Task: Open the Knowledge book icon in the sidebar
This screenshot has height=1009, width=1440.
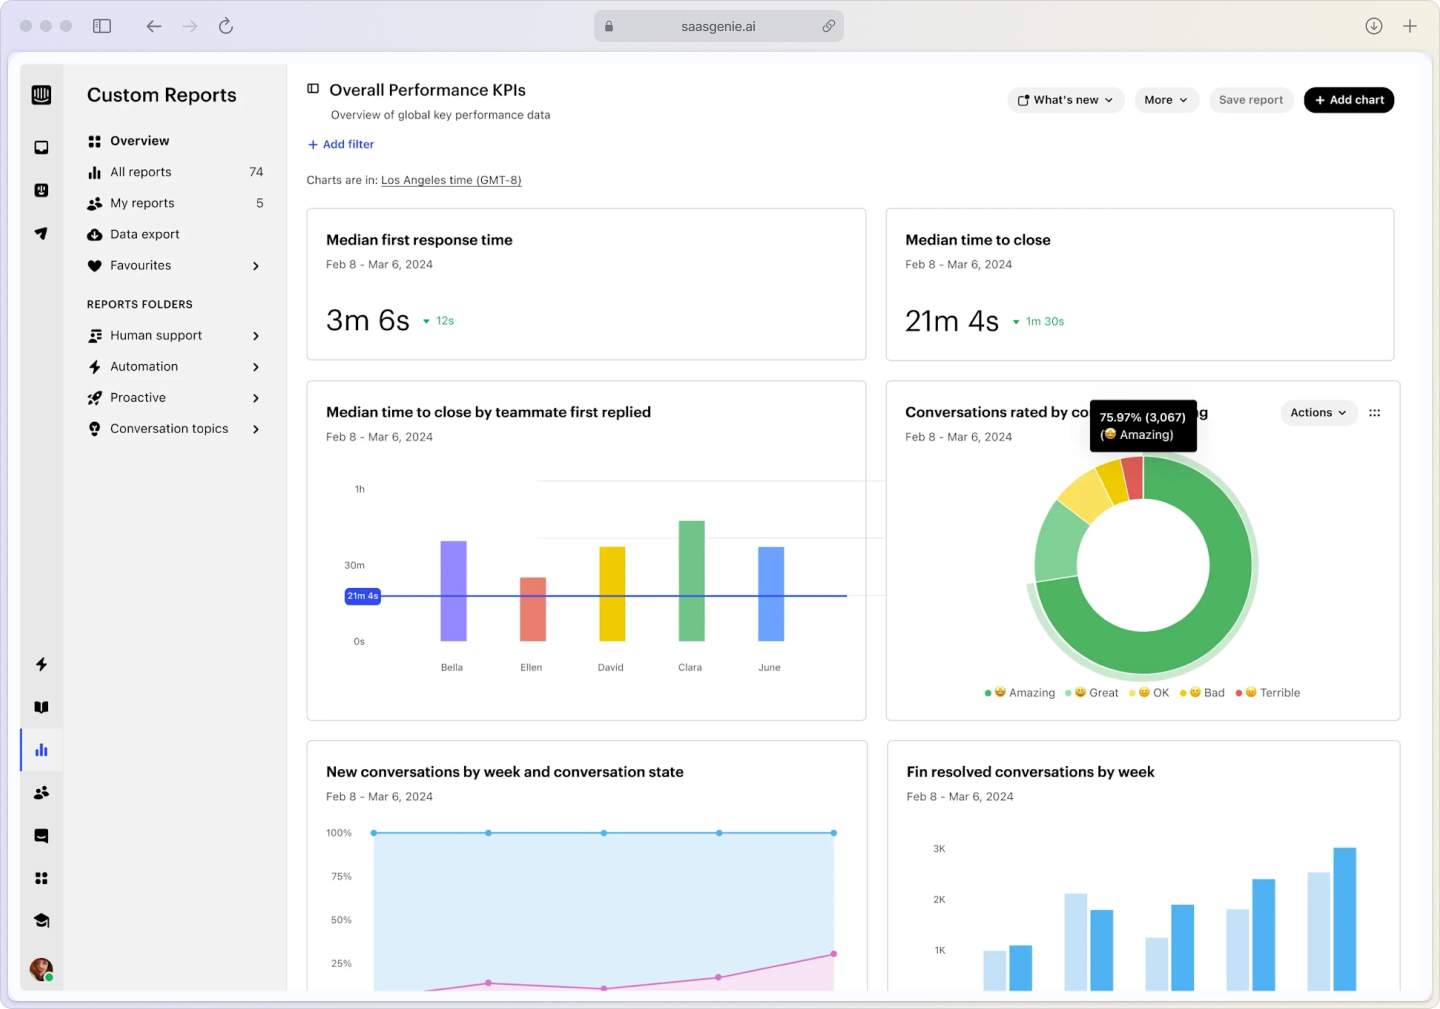Action: pos(41,707)
